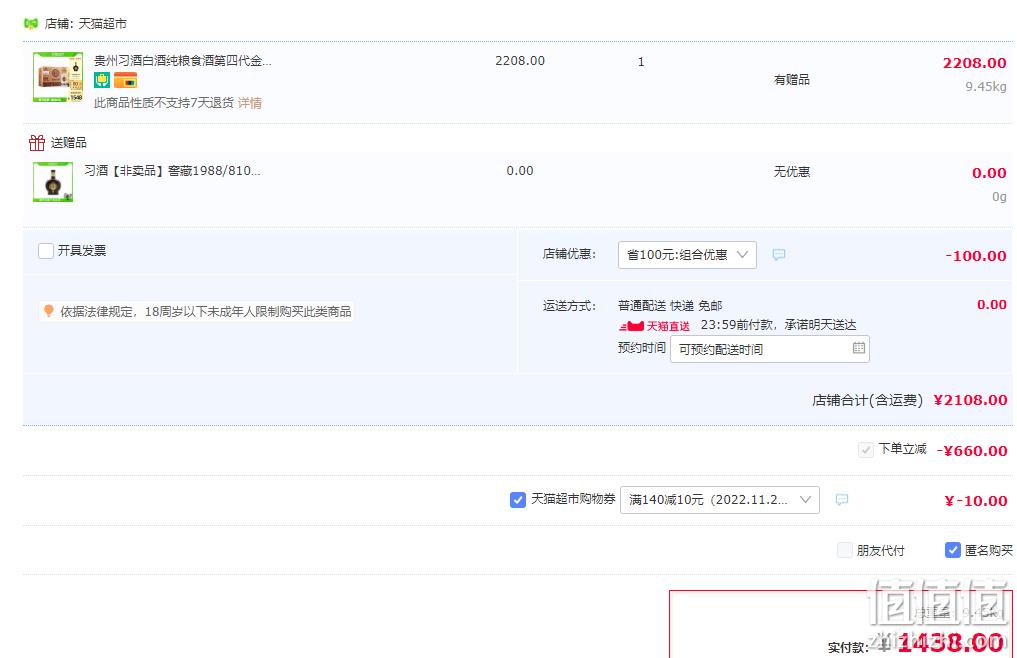This screenshot has width=1017, height=658.
Task: Open the Xijiu liquor product thumbnail
Action: (58, 77)
